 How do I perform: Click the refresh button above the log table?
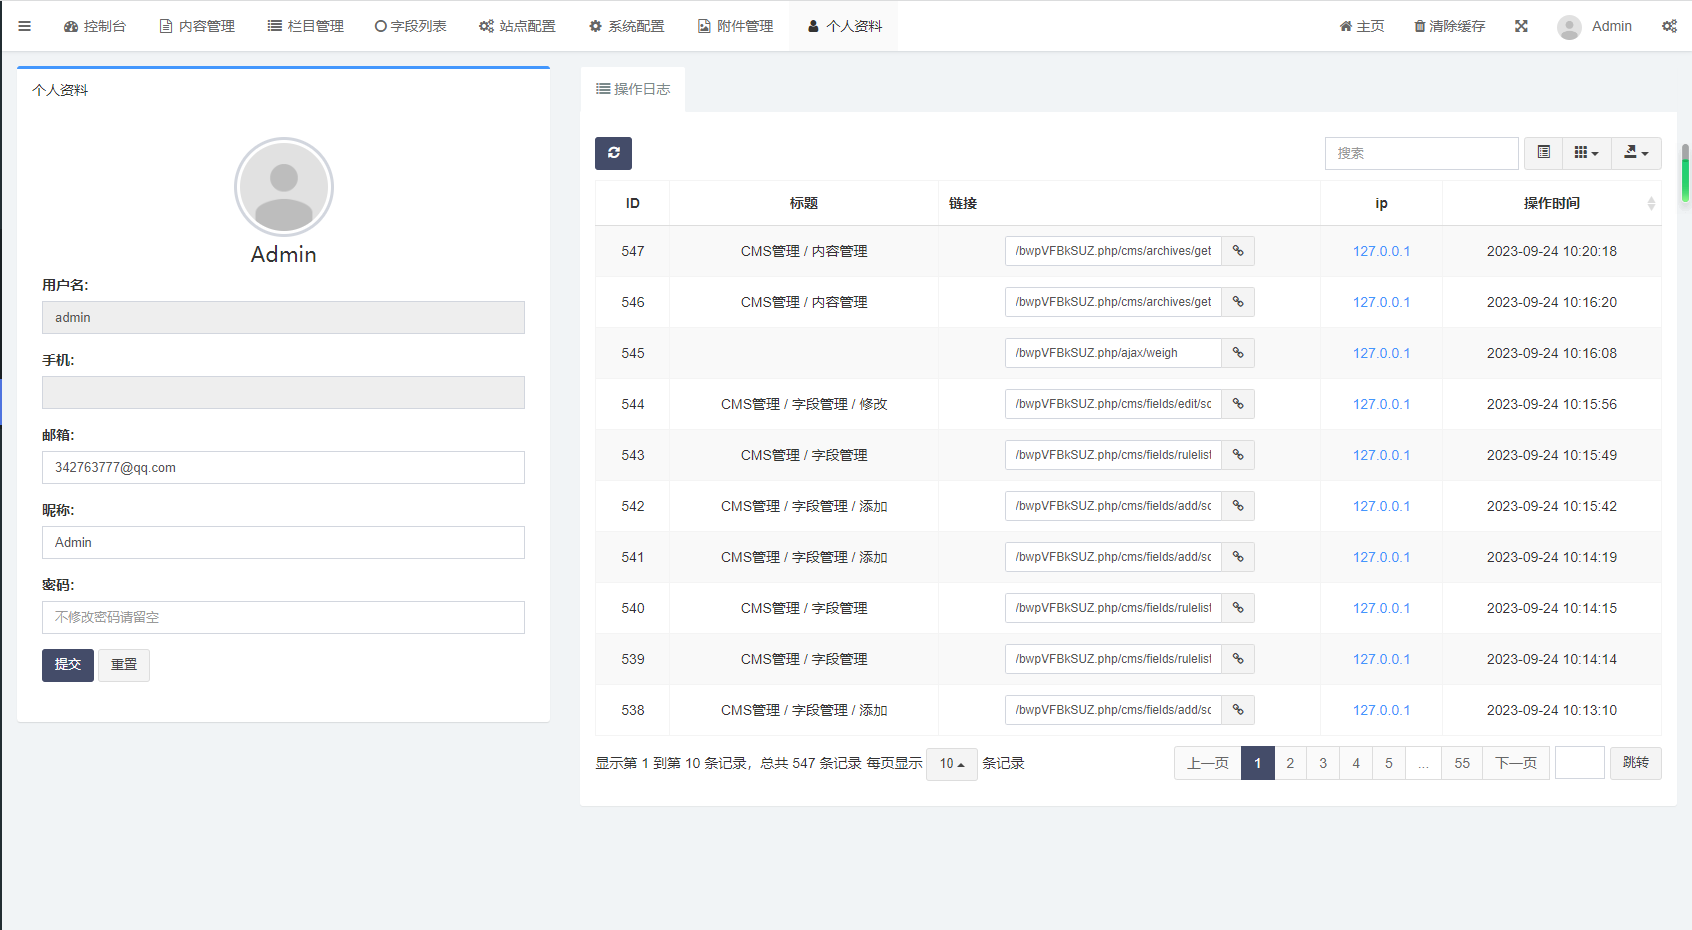[x=613, y=153]
